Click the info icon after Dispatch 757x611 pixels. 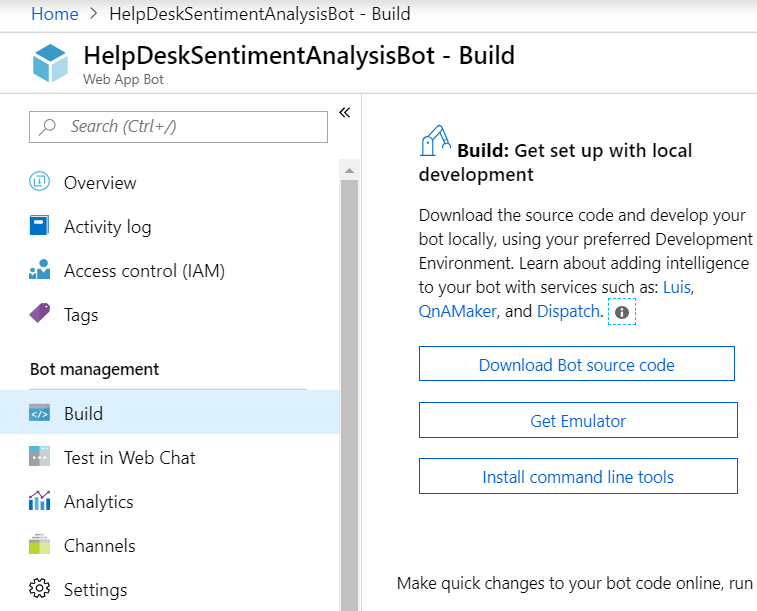[622, 313]
